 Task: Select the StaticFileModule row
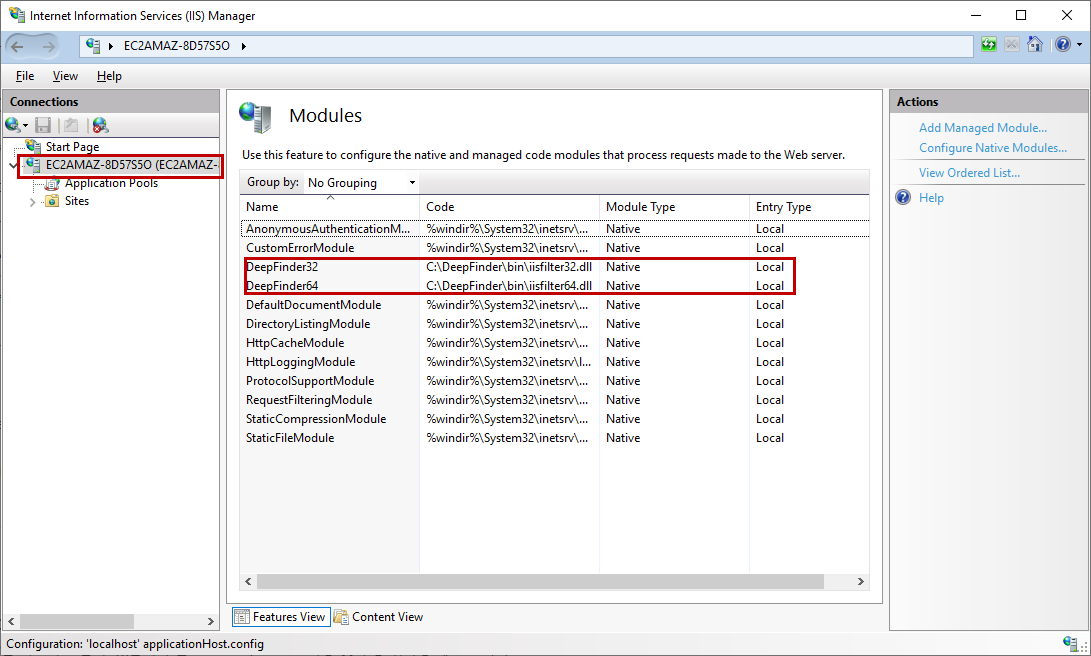(x=555, y=438)
